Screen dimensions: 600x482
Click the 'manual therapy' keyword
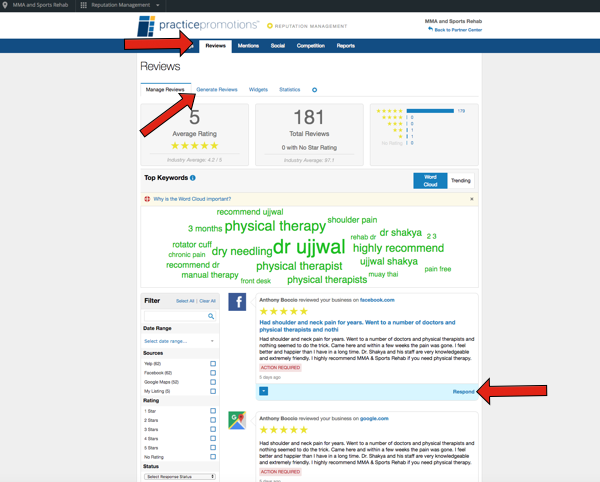[210, 275]
